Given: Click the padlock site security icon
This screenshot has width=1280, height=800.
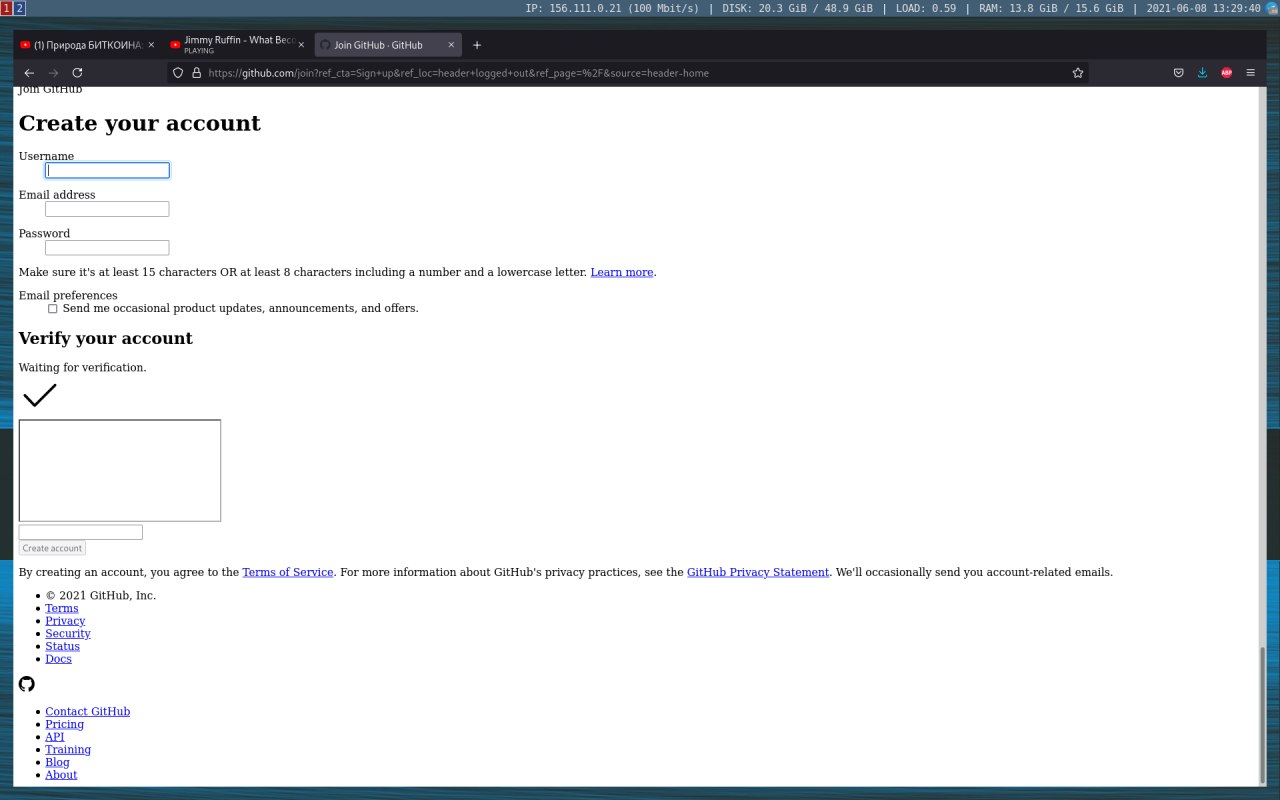Looking at the screenshot, I should point(196,73).
